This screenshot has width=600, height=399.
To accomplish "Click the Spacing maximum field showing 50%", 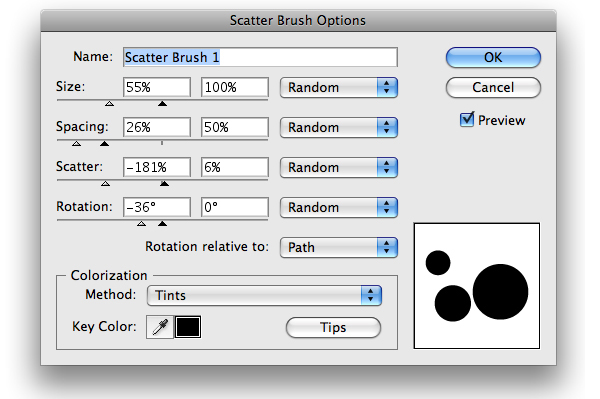I will 235,127.
